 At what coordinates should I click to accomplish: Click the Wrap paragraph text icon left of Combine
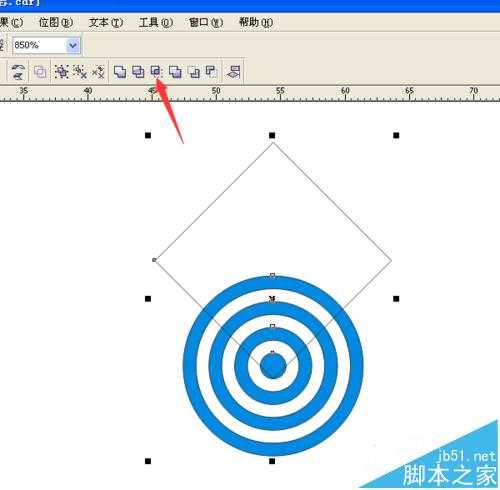pyautogui.click(x=18, y=71)
